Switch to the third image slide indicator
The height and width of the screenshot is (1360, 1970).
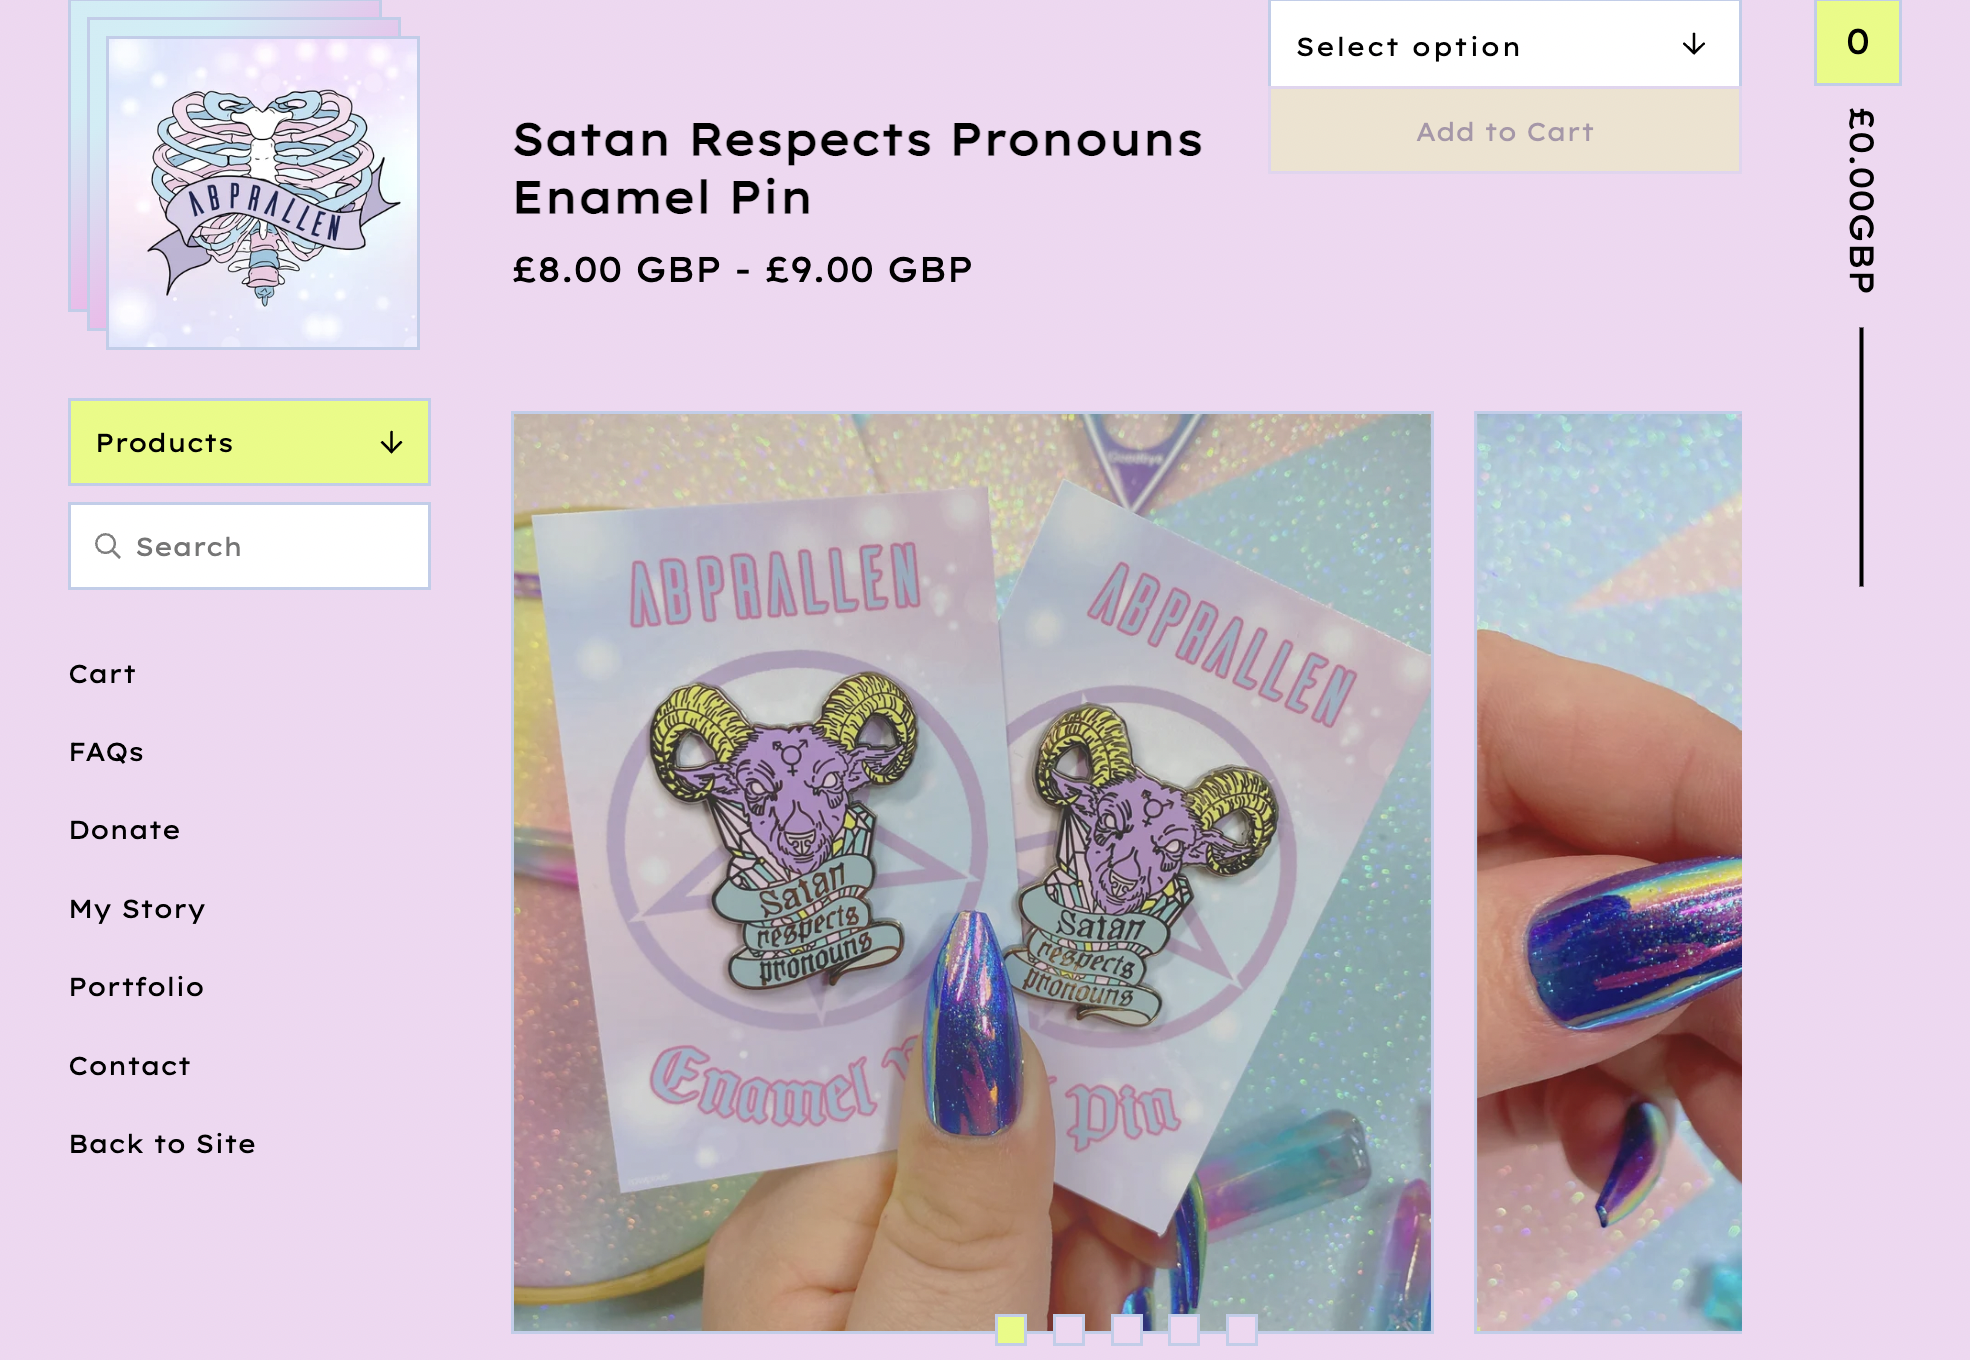pos(1127,1330)
